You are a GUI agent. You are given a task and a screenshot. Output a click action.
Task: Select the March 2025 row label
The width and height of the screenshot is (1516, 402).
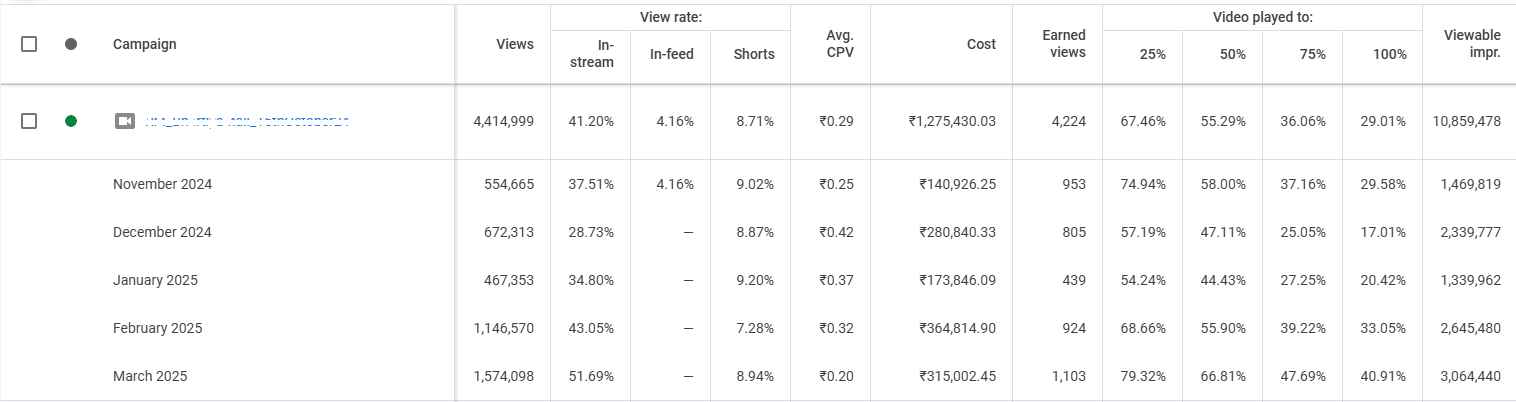point(150,376)
